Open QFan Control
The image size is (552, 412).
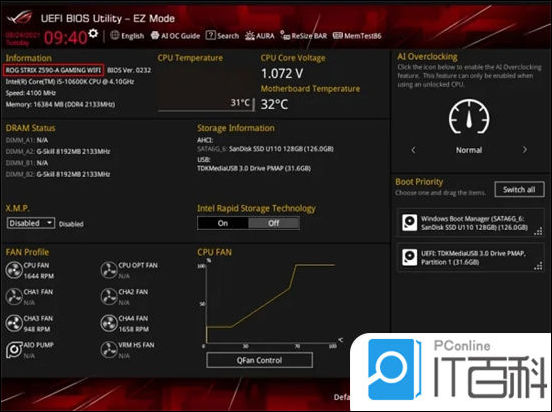(x=259, y=360)
